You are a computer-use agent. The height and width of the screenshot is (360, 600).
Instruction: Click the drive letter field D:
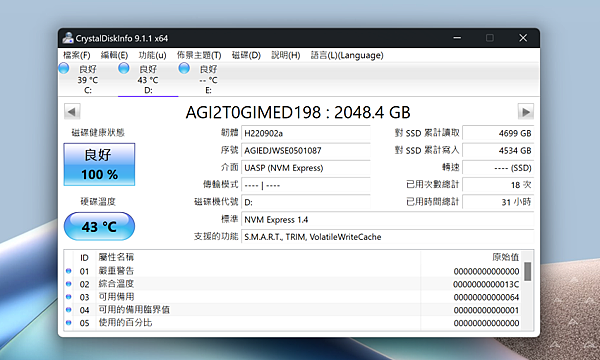click(306, 202)
